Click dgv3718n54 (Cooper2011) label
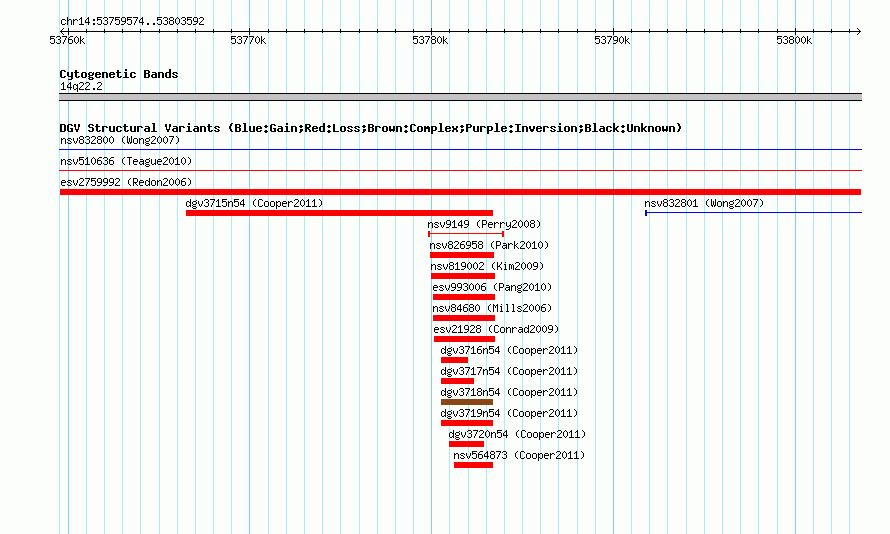Screen dimensions: 890x534 (509, 392)
